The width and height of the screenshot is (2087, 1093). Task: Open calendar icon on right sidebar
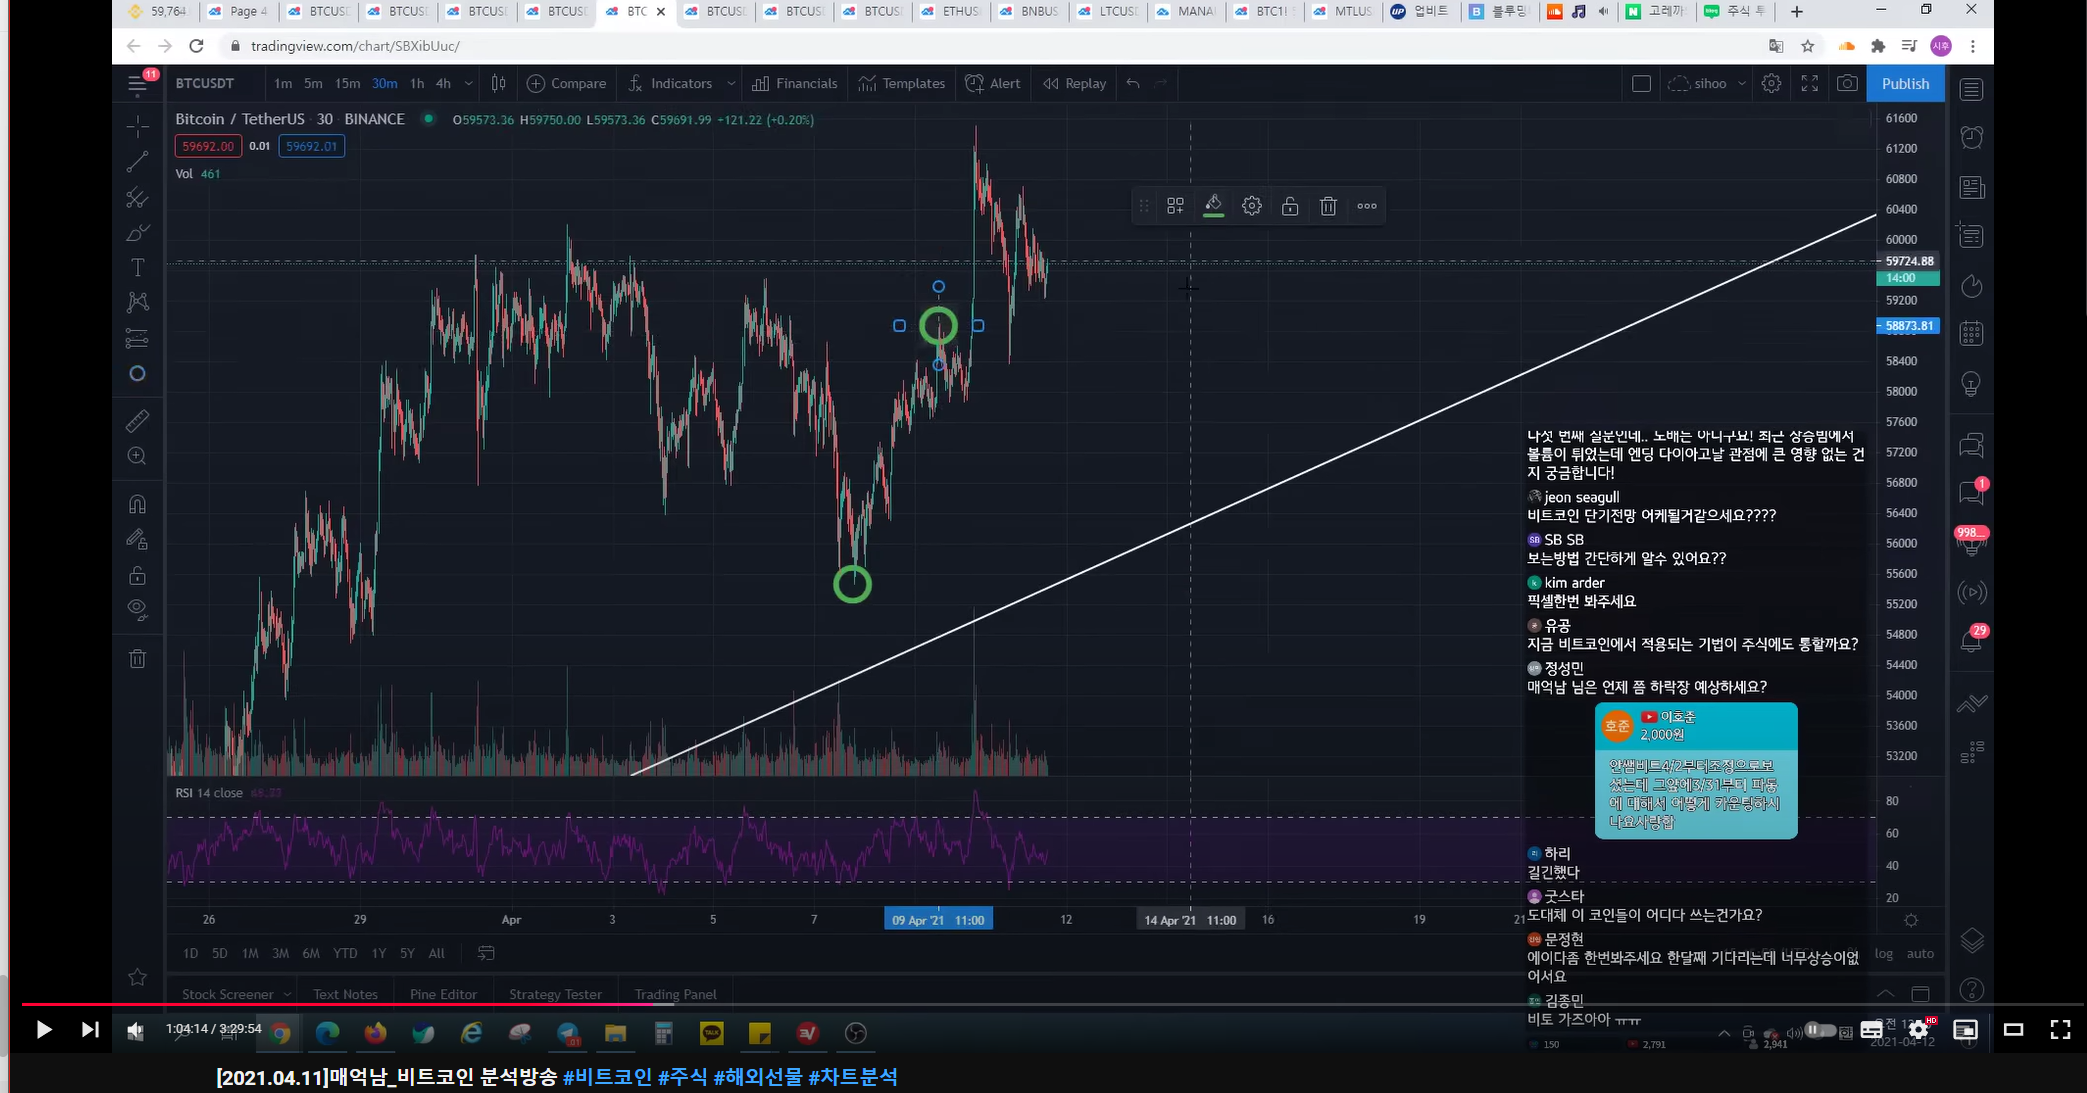[x=1971, y=333]
